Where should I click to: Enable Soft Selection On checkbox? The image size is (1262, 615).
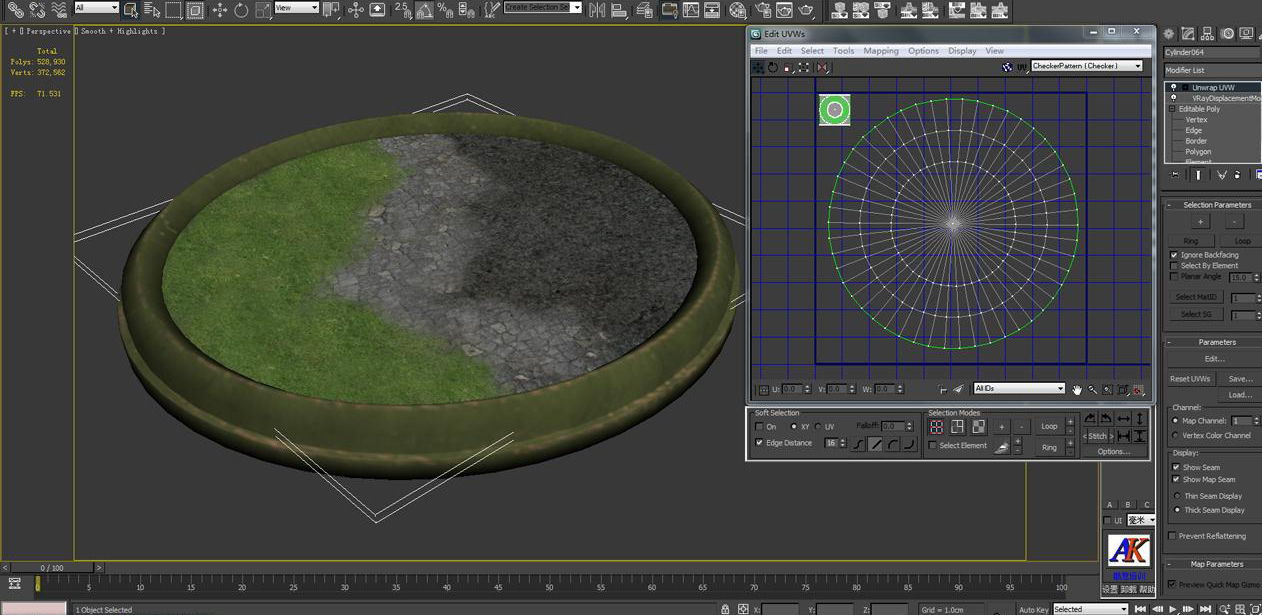[759, 427]
